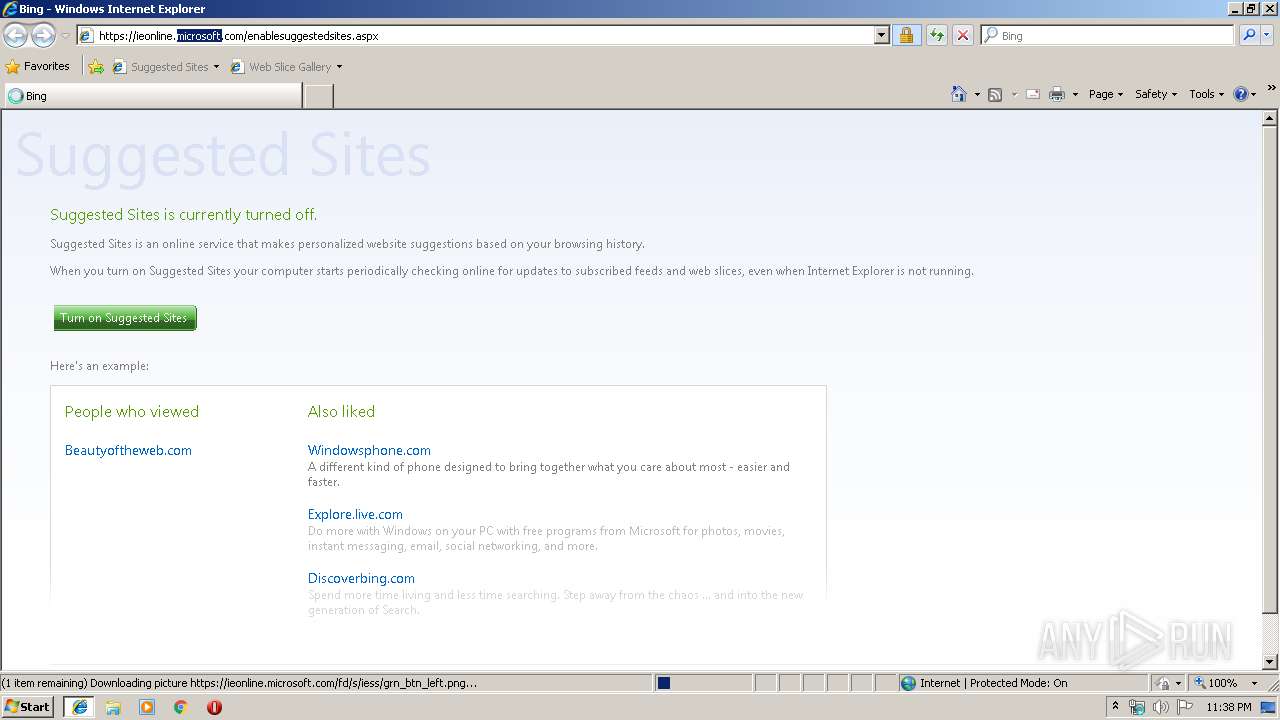Expand the command bar overflow chevron
The height and width of the screenshot is (720, 1280).
(1272, 89)
